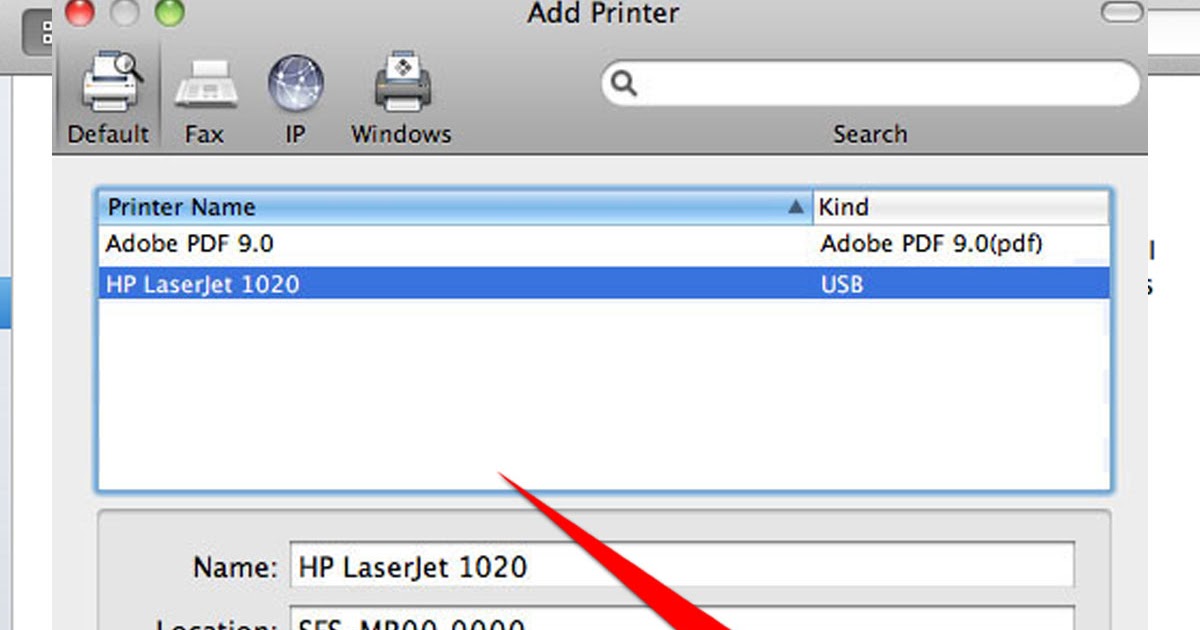
Task: Click the USB kind cell
Action: click(x=841, y=285)
